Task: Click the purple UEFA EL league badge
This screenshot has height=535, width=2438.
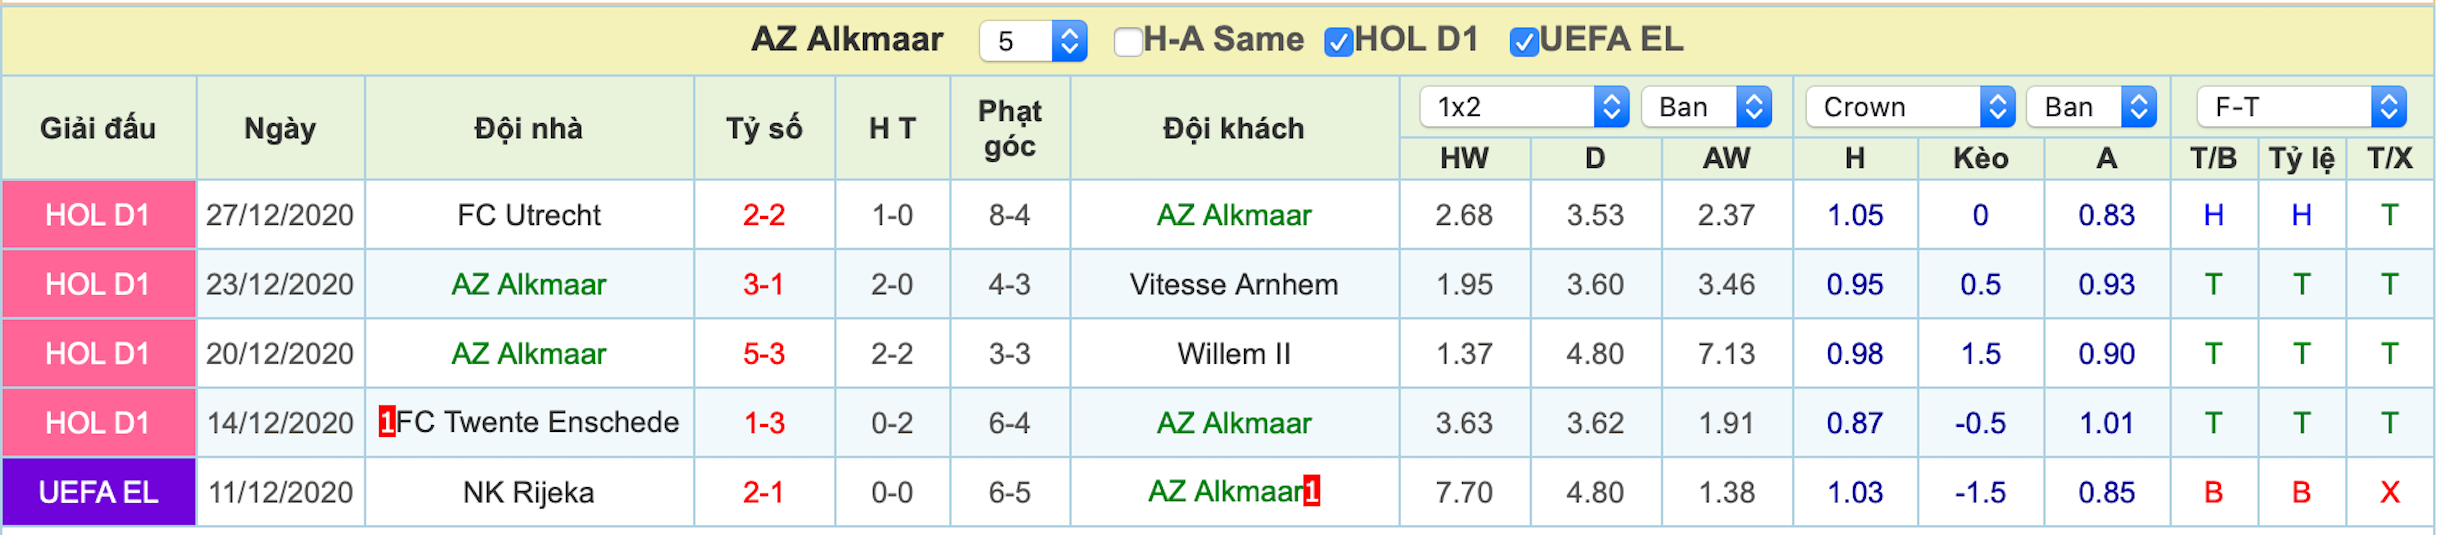Action: point(98,492)
